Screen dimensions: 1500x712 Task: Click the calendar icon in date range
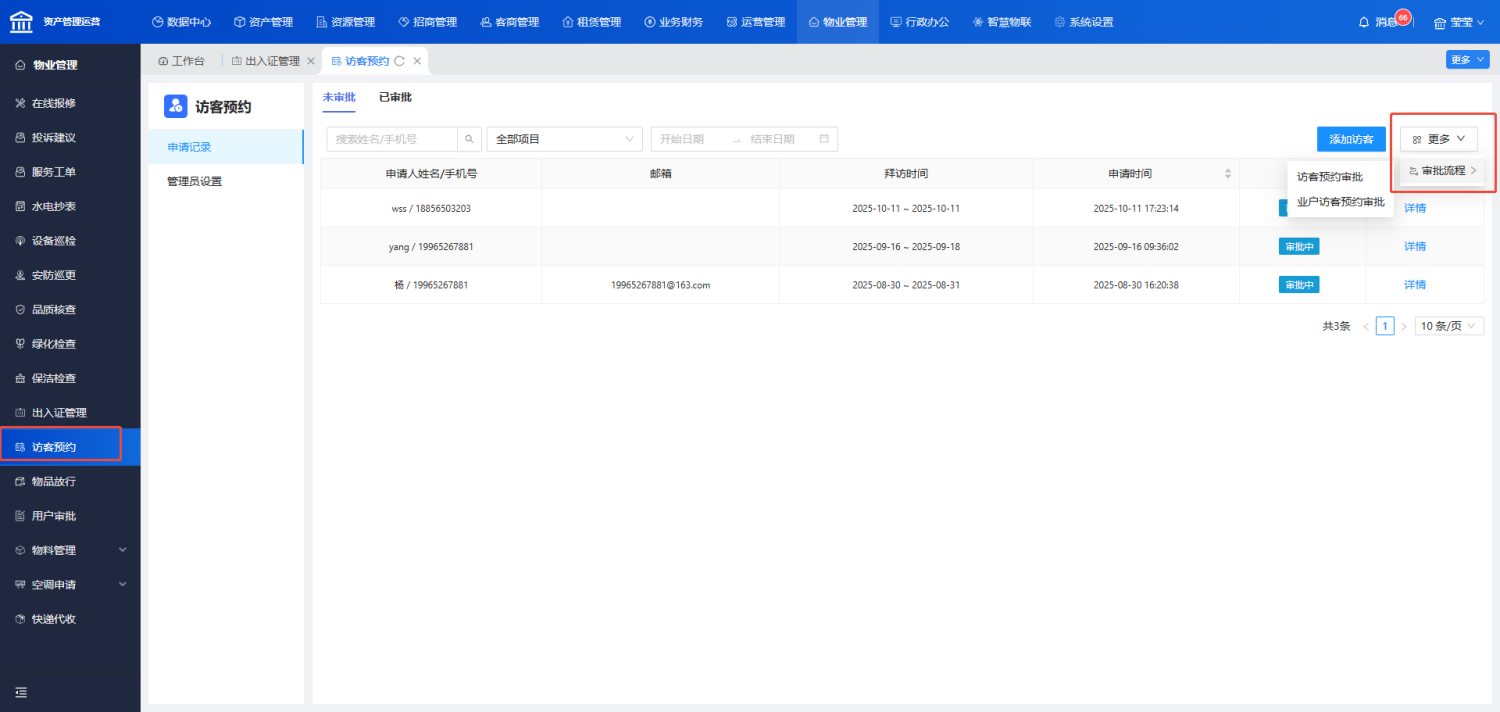[824, 139]
